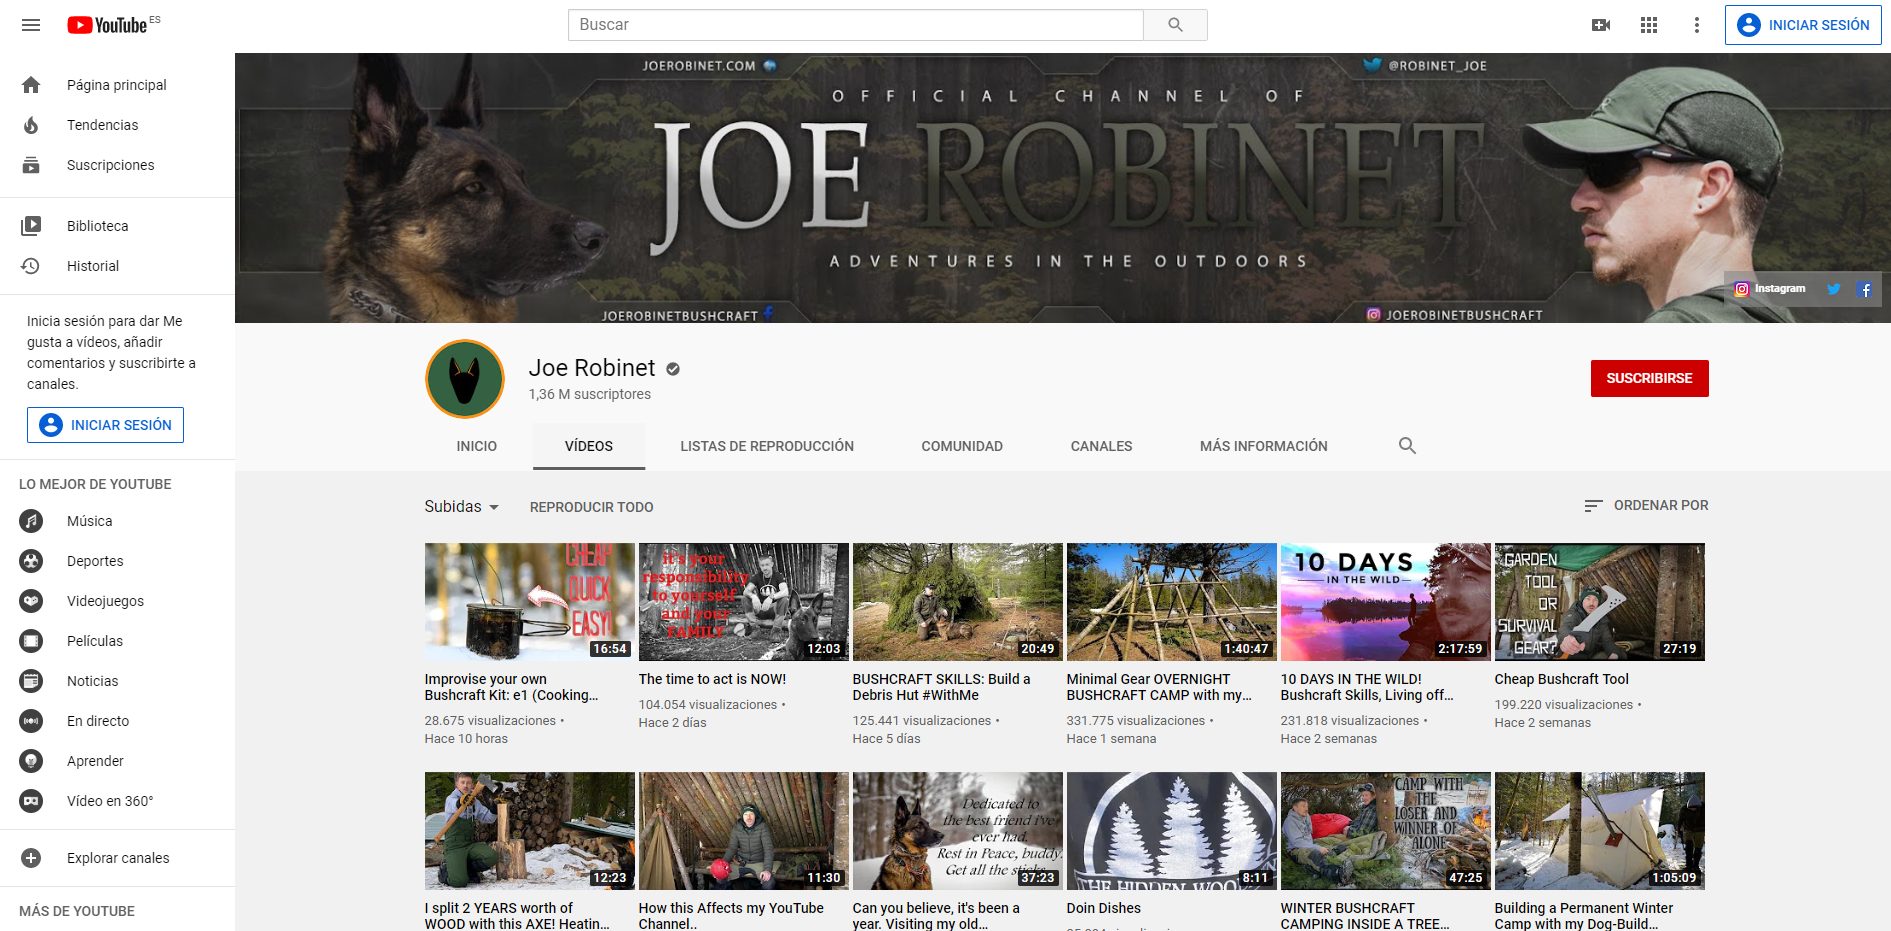The height and width of the screenshot is (931, 1891).
Task: Click the search magnifier button
Action: [x=1175, y=25]
